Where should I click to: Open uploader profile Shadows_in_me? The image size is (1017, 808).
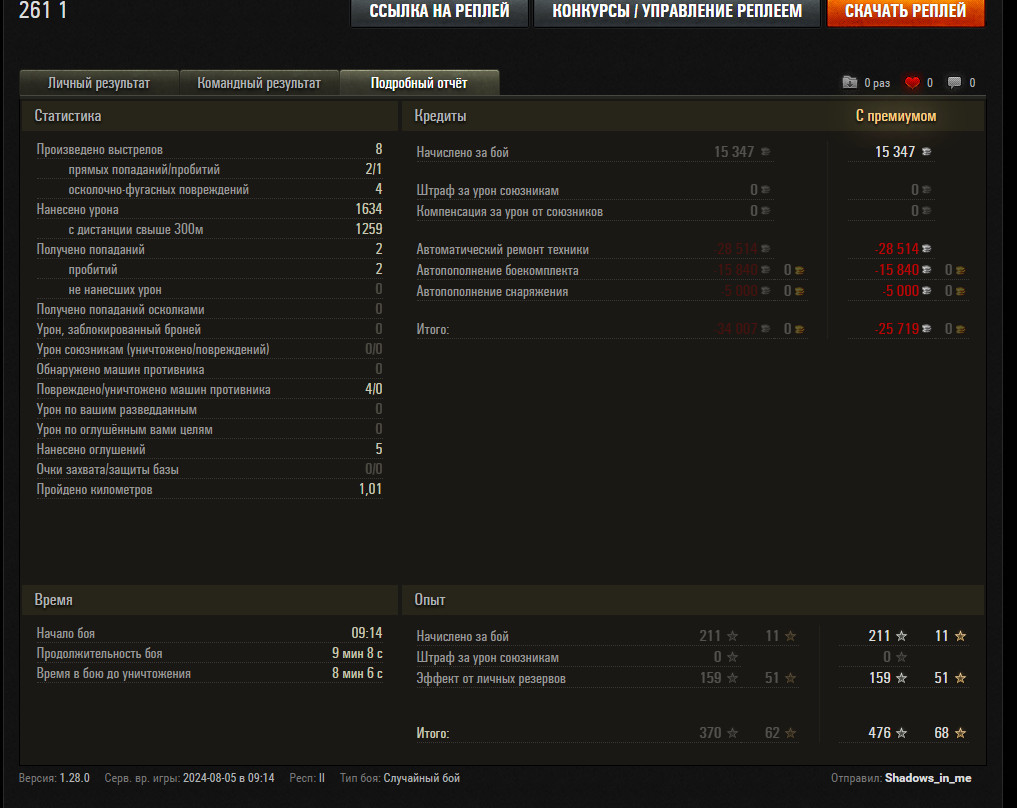pyautogui.click(x=928, y=778)
